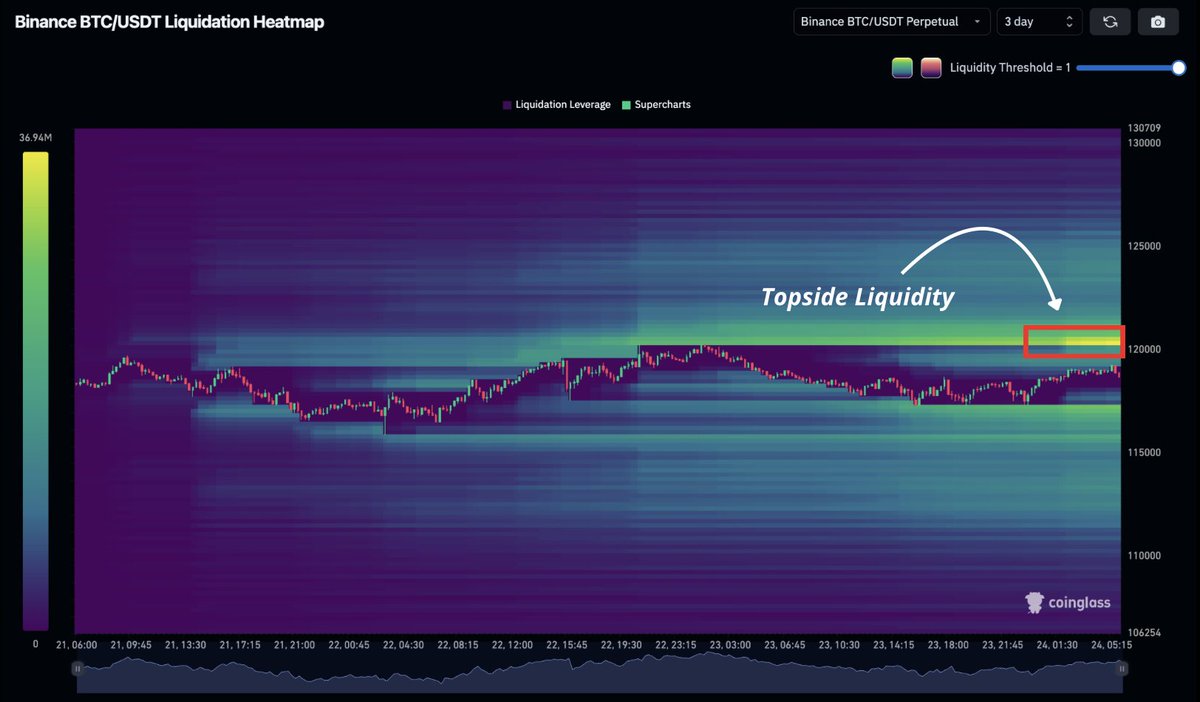
Task: Click the 22, 12:00 time axis label
Action: point(512,645)
